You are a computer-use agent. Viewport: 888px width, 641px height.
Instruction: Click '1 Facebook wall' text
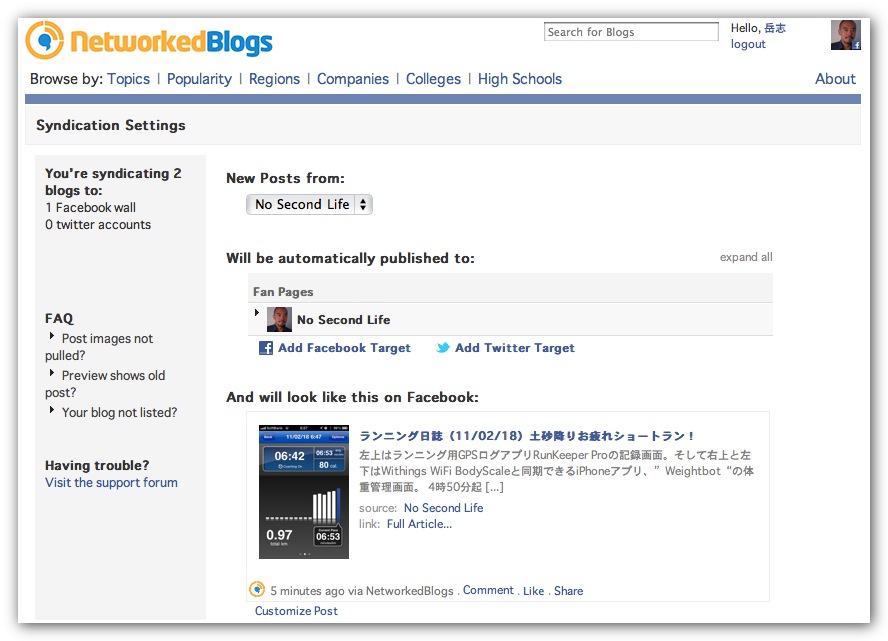click(91, 207)
